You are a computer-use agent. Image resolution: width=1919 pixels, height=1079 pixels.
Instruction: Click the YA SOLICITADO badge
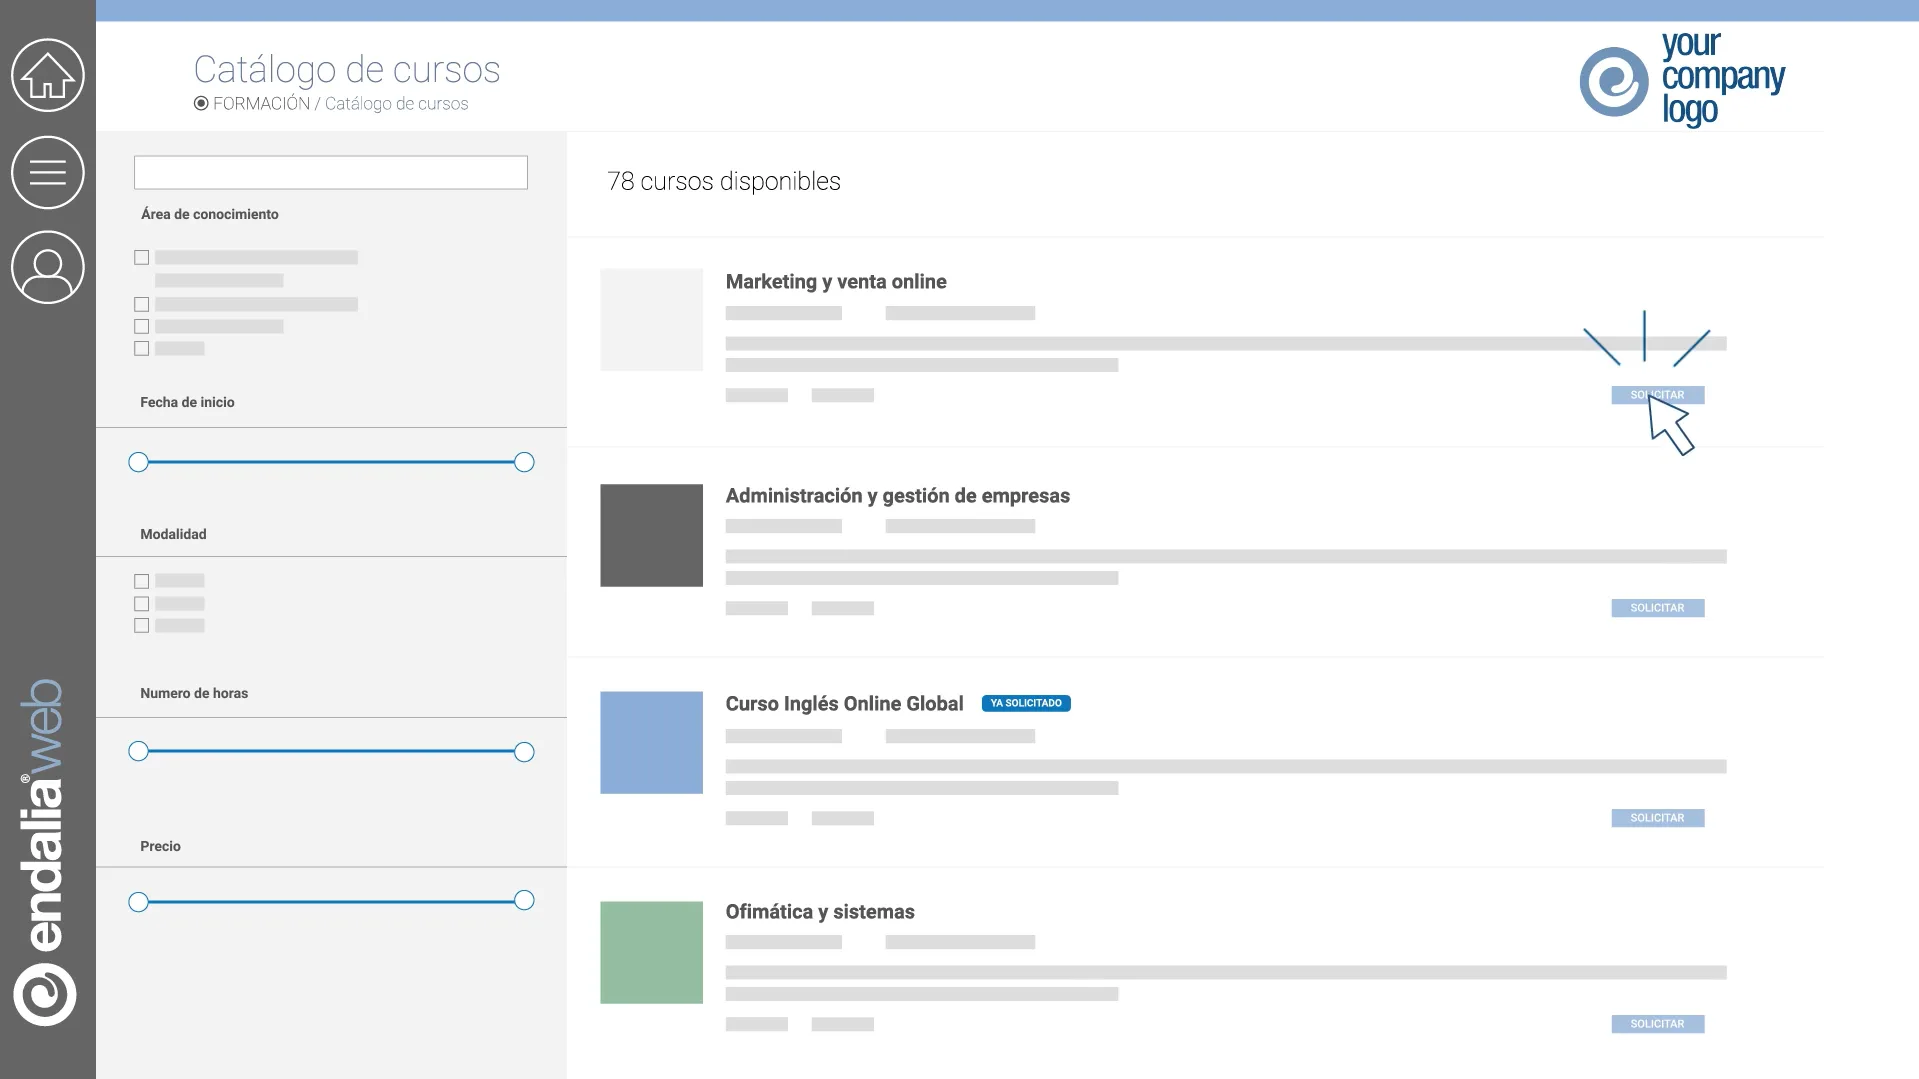coord(1026,703)
